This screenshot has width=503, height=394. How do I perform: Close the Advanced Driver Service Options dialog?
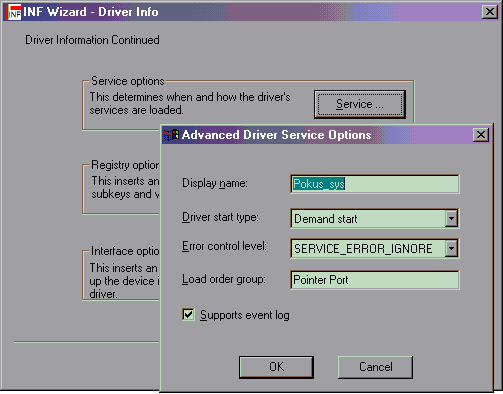coord(481,135)
